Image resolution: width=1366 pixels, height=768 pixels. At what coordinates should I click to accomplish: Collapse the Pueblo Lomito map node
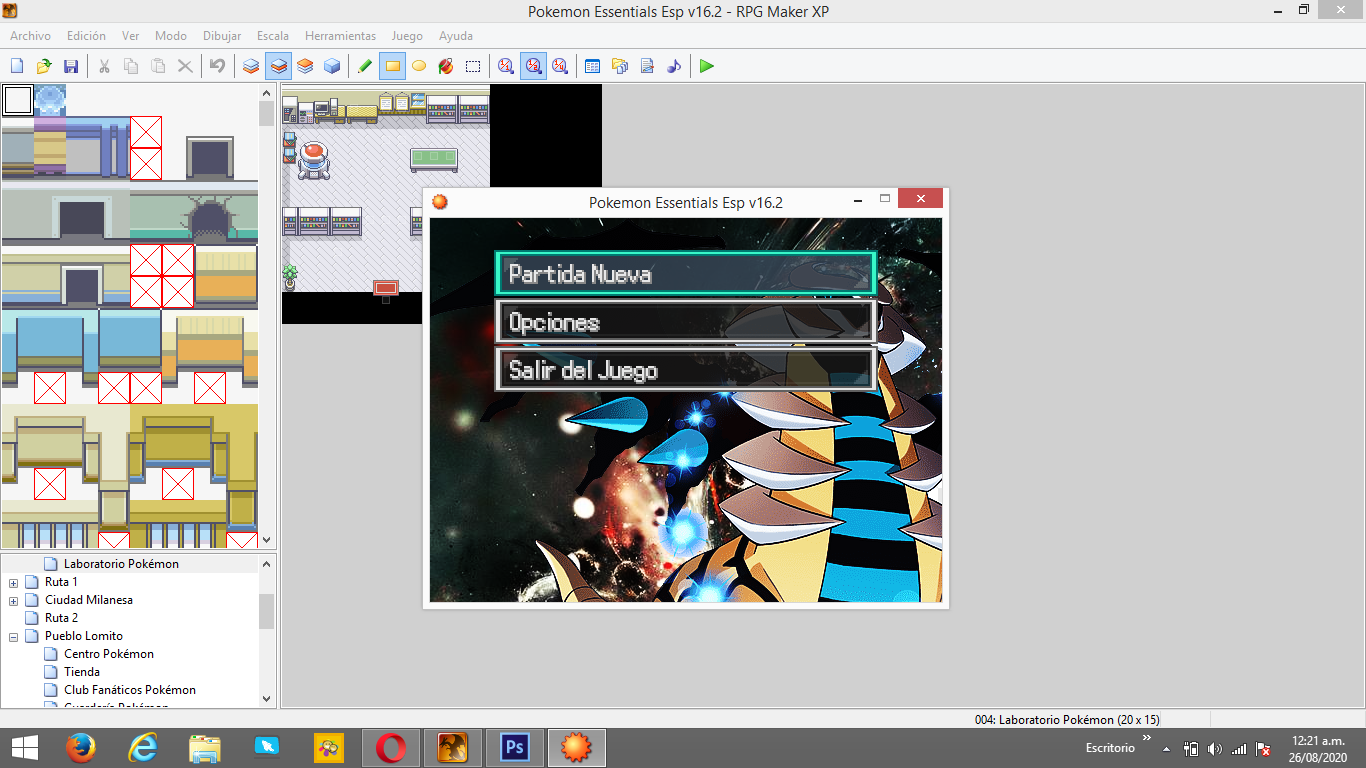(13, 636)
